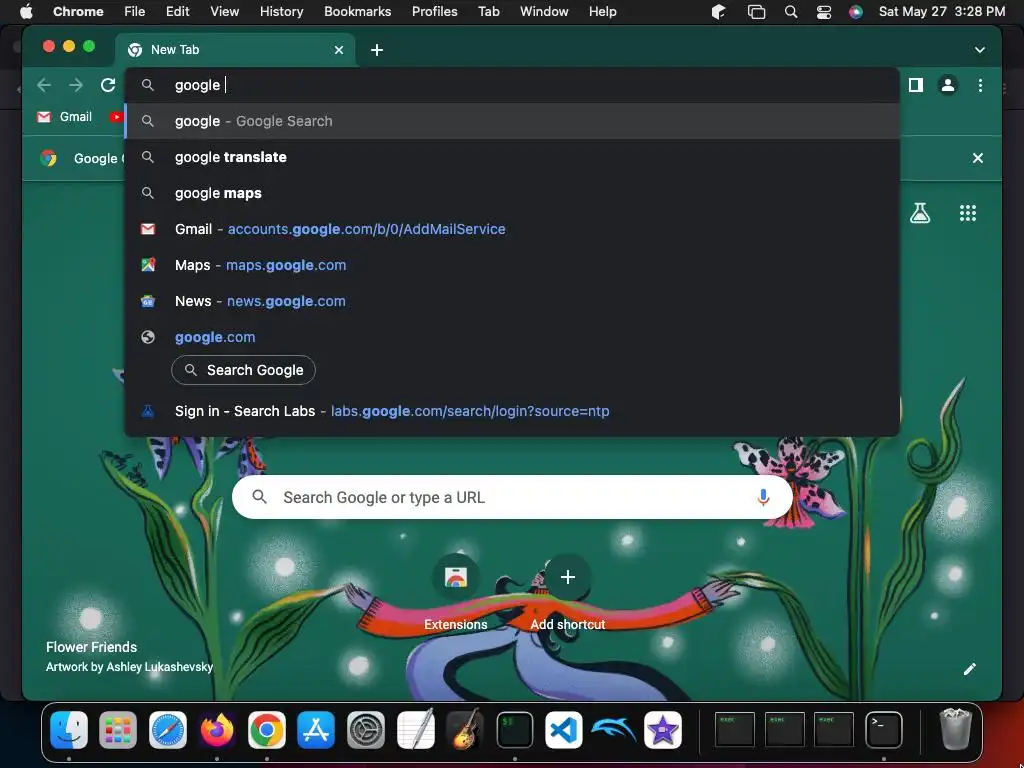The width and height of the screenshot is (1024, 768).
Task: Open App Store from the dock
Action: (316, 729)
